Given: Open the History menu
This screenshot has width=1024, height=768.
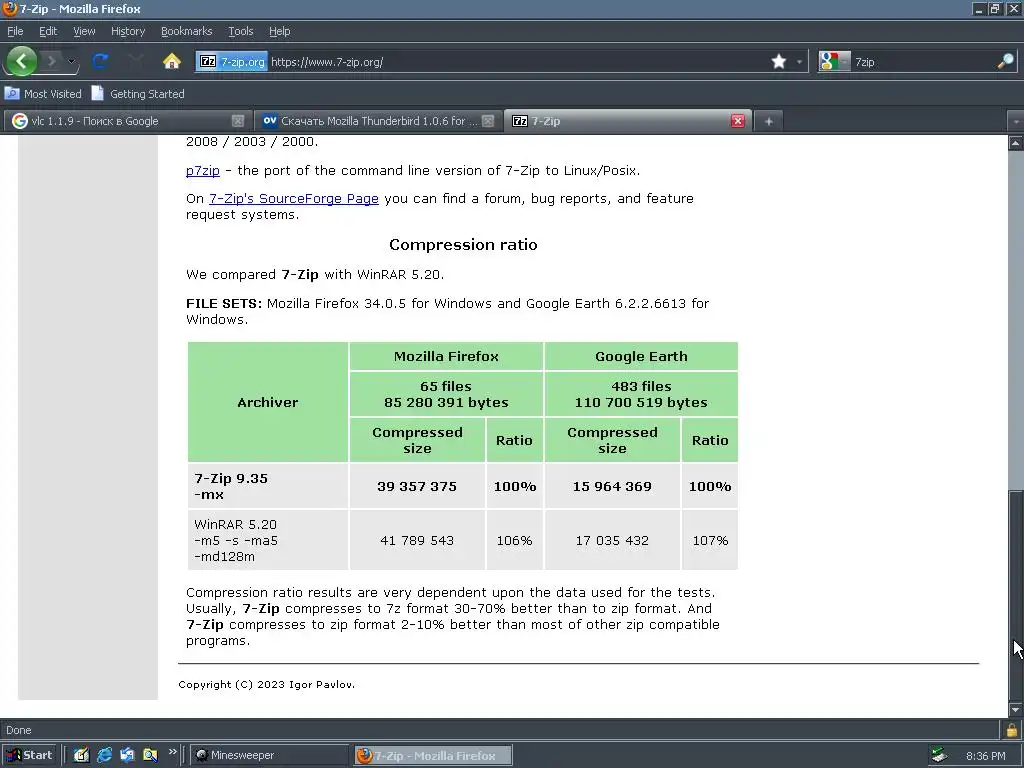Looking at the screenshot, I should (x=128, y=31).
